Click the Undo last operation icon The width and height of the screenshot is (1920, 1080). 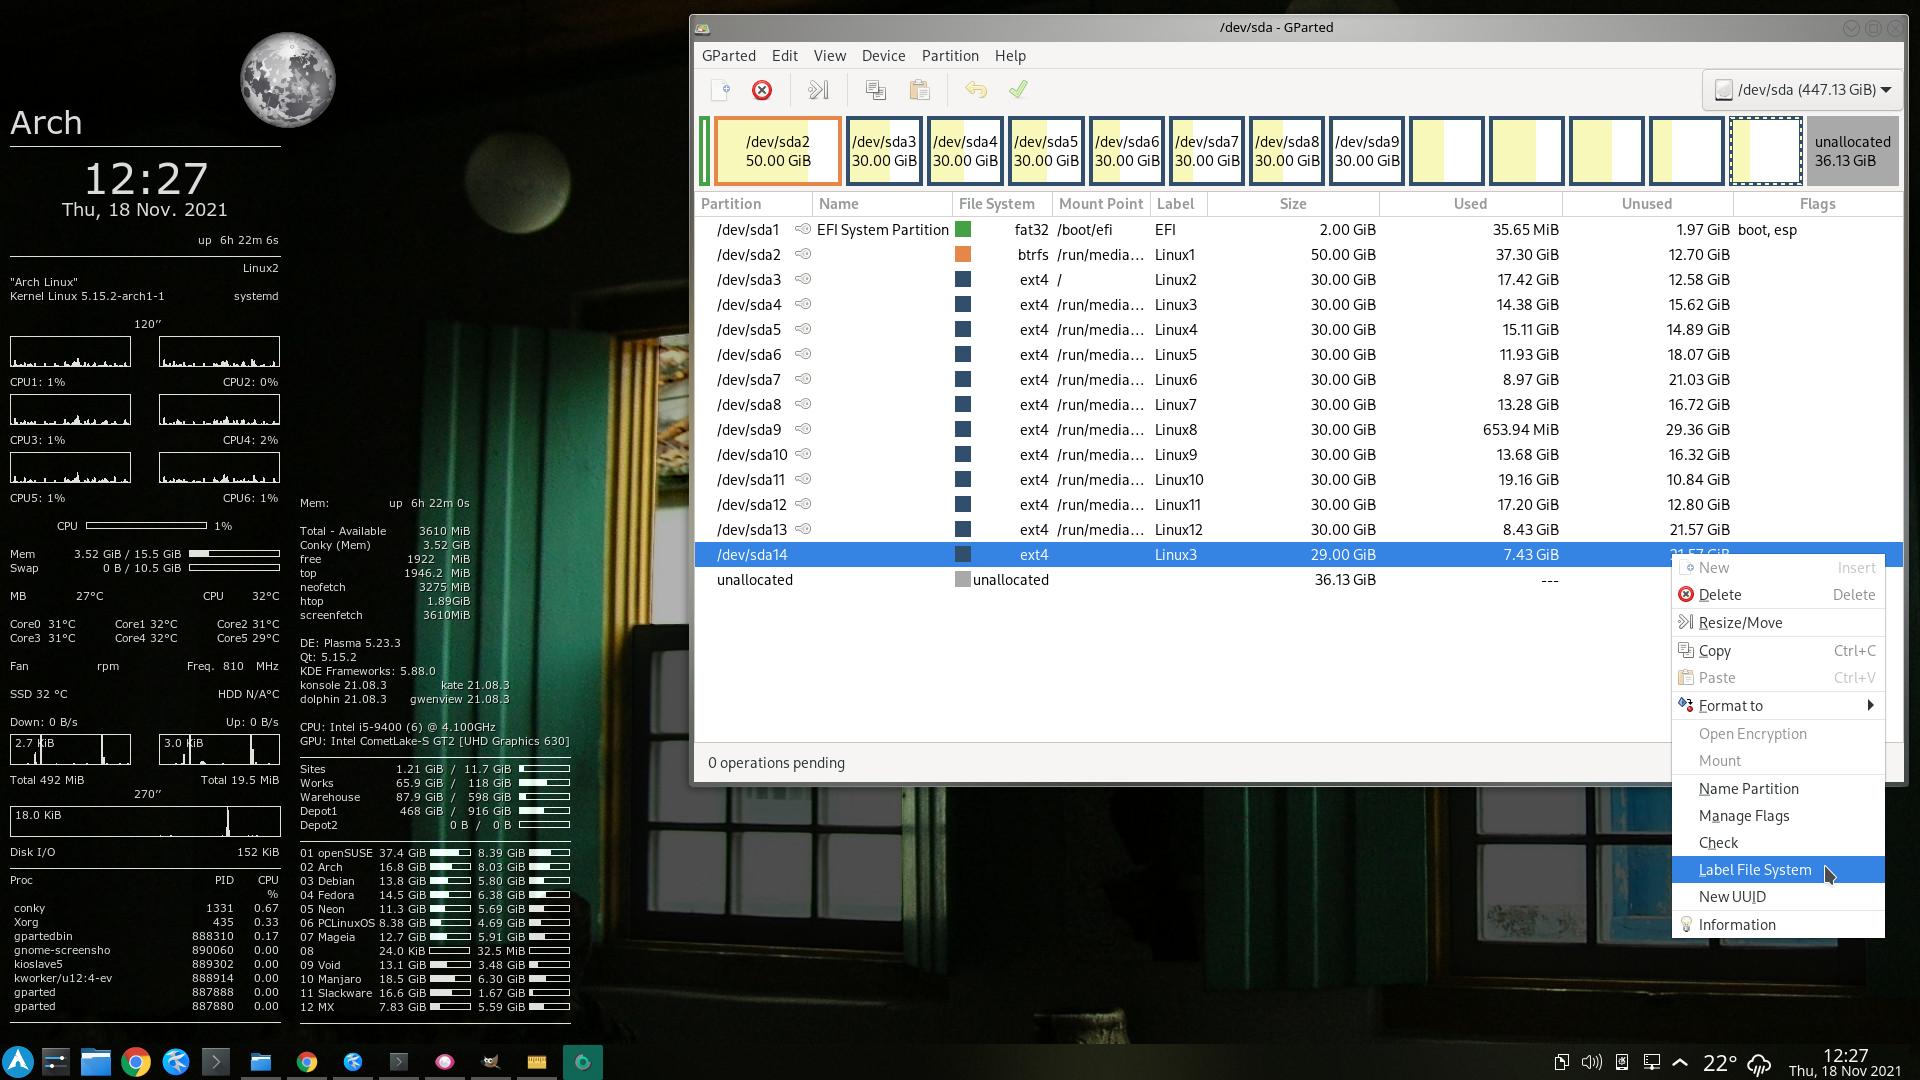(976, 90)
